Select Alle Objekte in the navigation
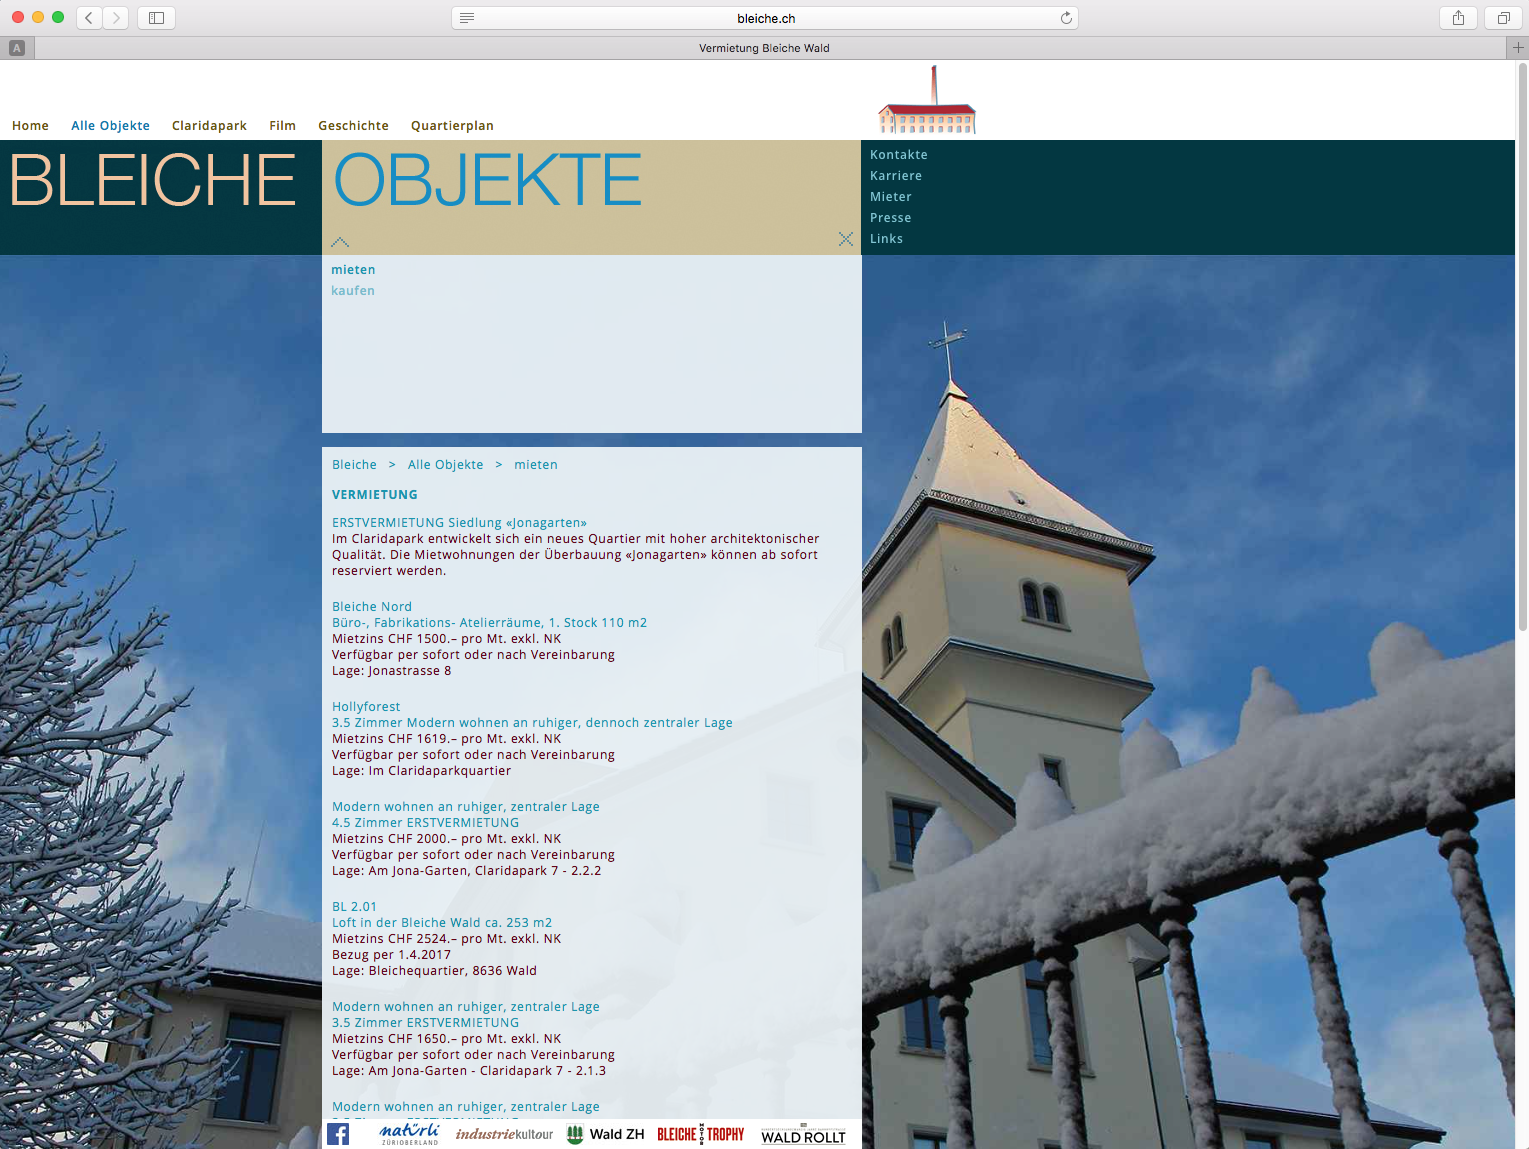 point(110,126)
